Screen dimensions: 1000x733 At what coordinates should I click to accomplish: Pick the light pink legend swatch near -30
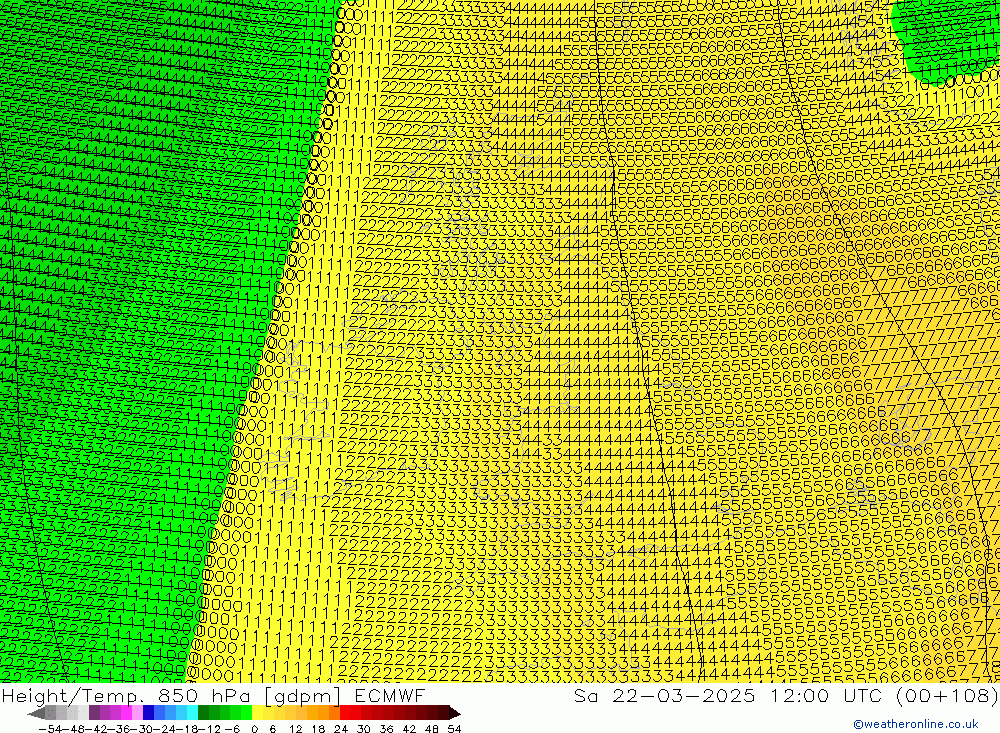click(x=137, y=713)
